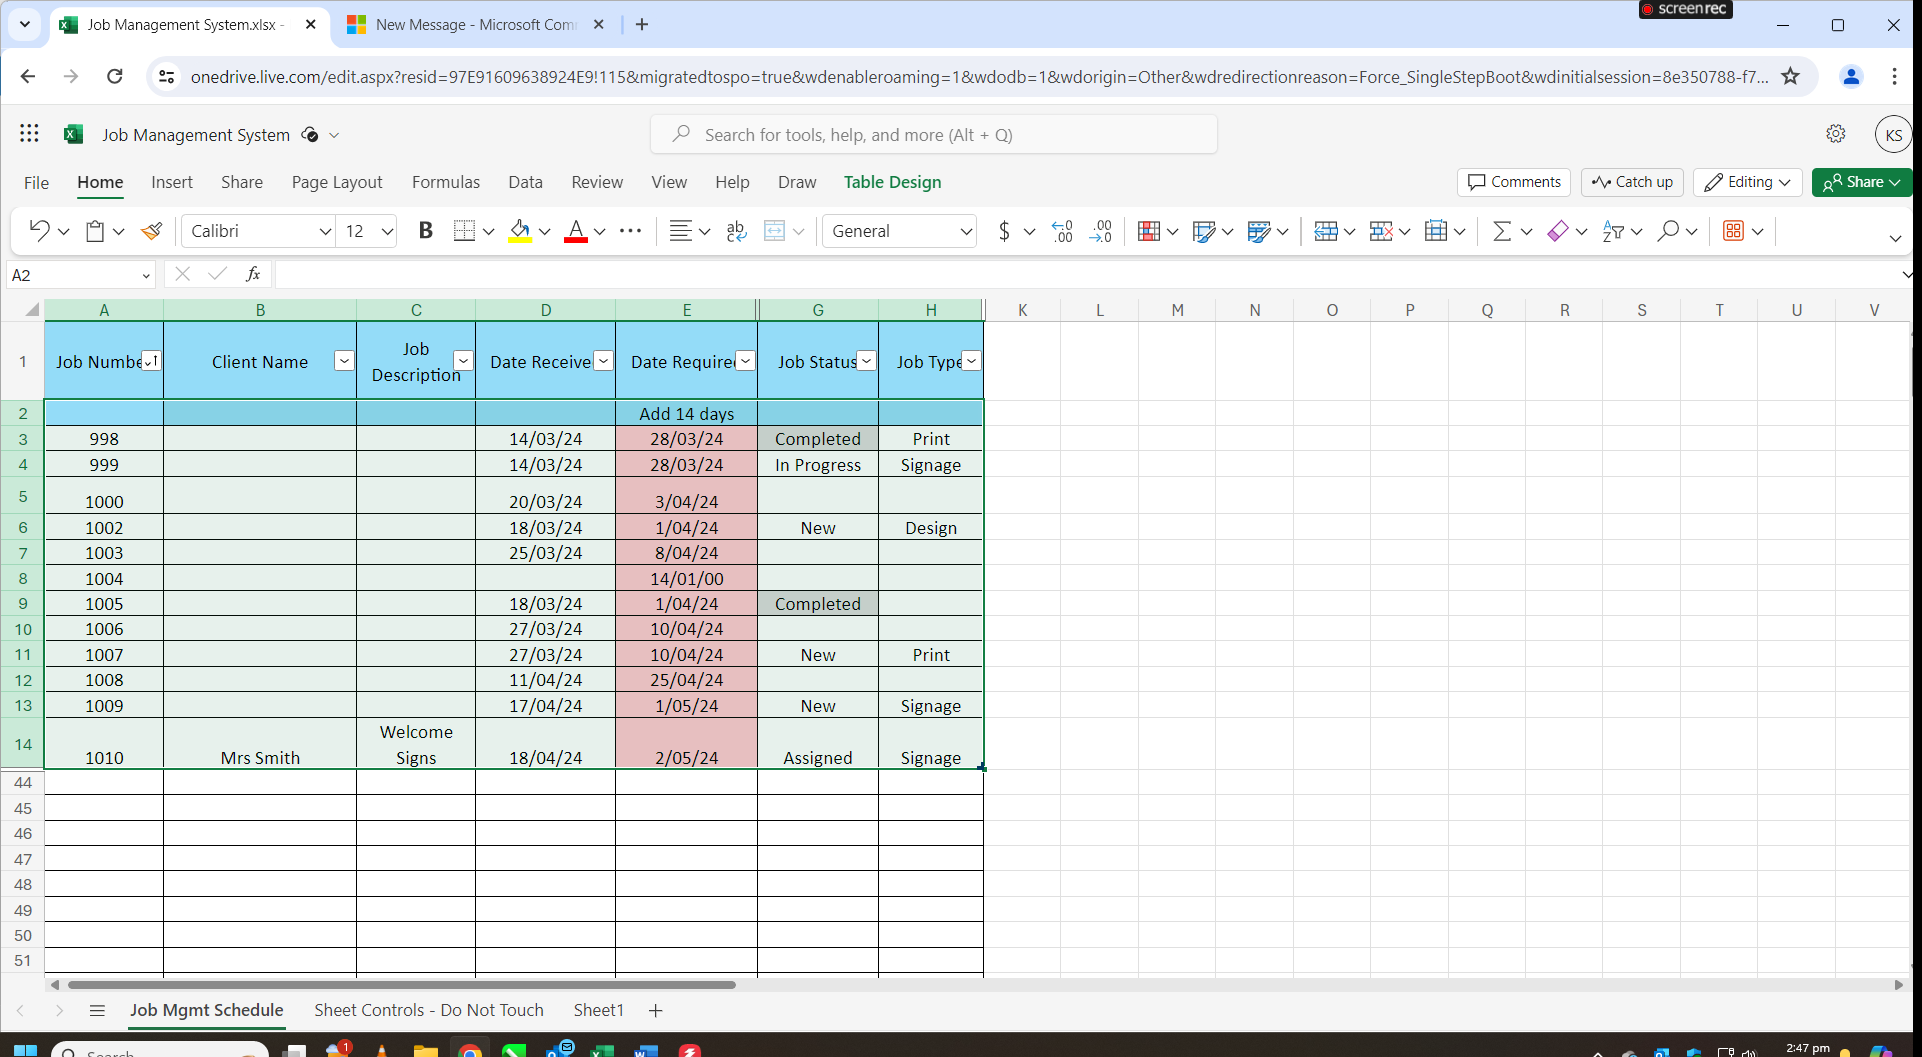
Task: Click the Undo icon
Action: (39, 231)
